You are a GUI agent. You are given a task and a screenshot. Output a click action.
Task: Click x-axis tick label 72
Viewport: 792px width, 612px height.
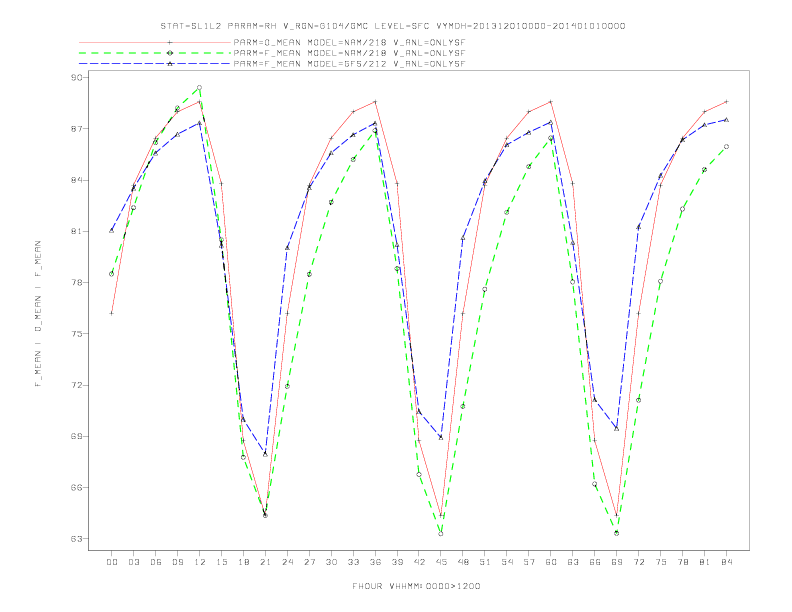(x=639, y=562)
